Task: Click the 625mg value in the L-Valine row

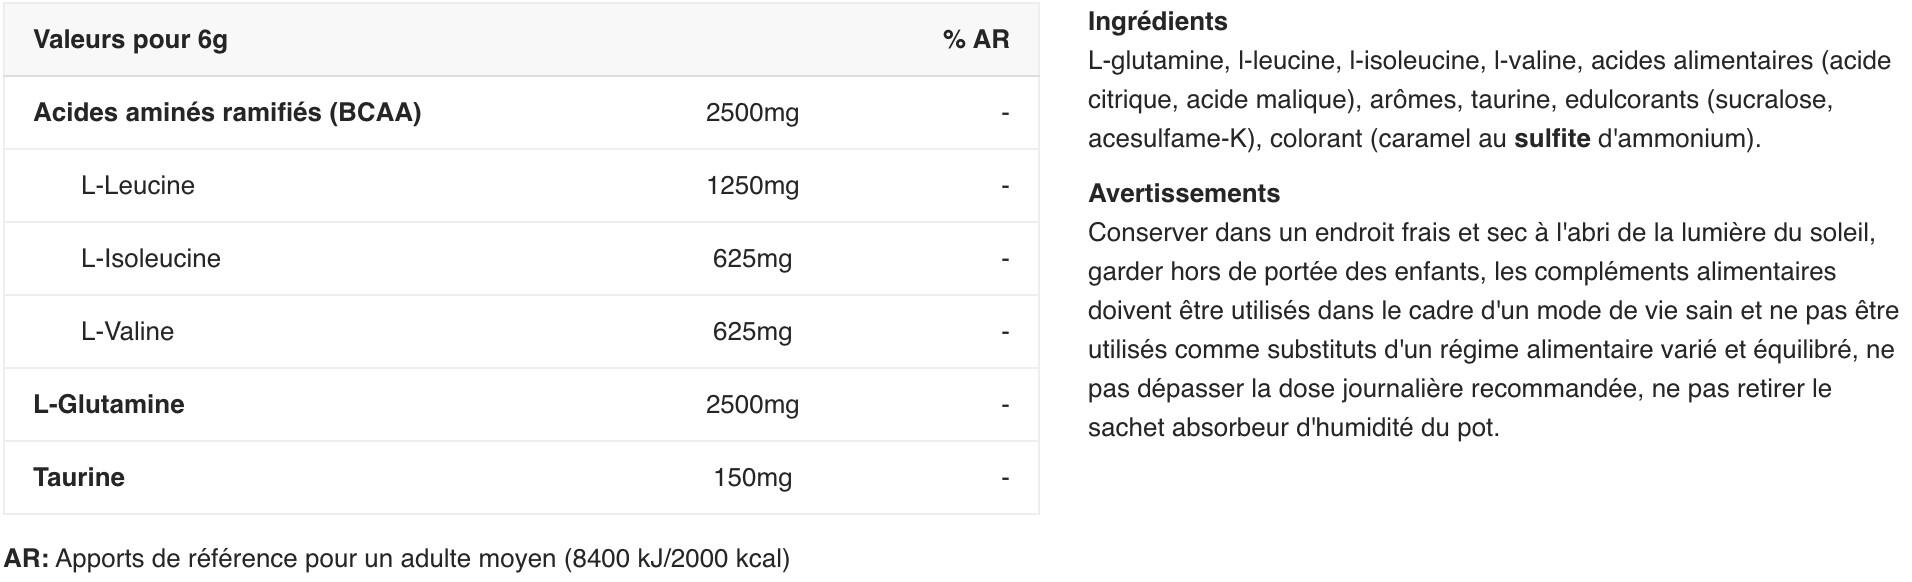Action: [x=752, y=332]
